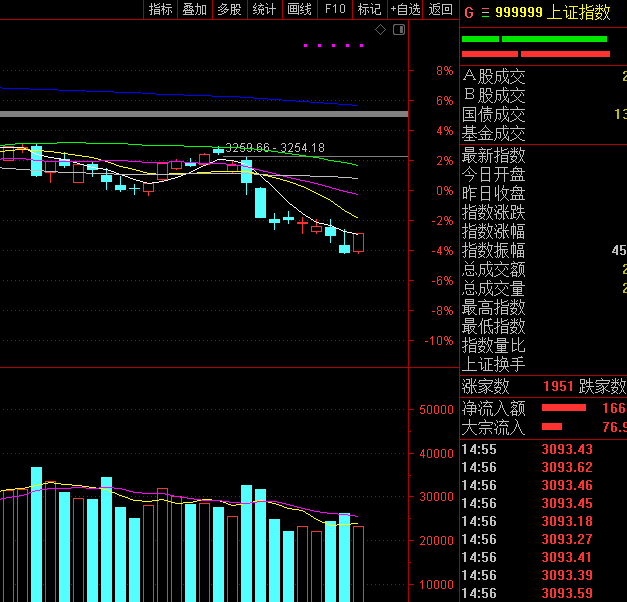The height and width of the screenshot is (602, 627).
Task: Click the 指数涨幅 row label
Action: 493,232
